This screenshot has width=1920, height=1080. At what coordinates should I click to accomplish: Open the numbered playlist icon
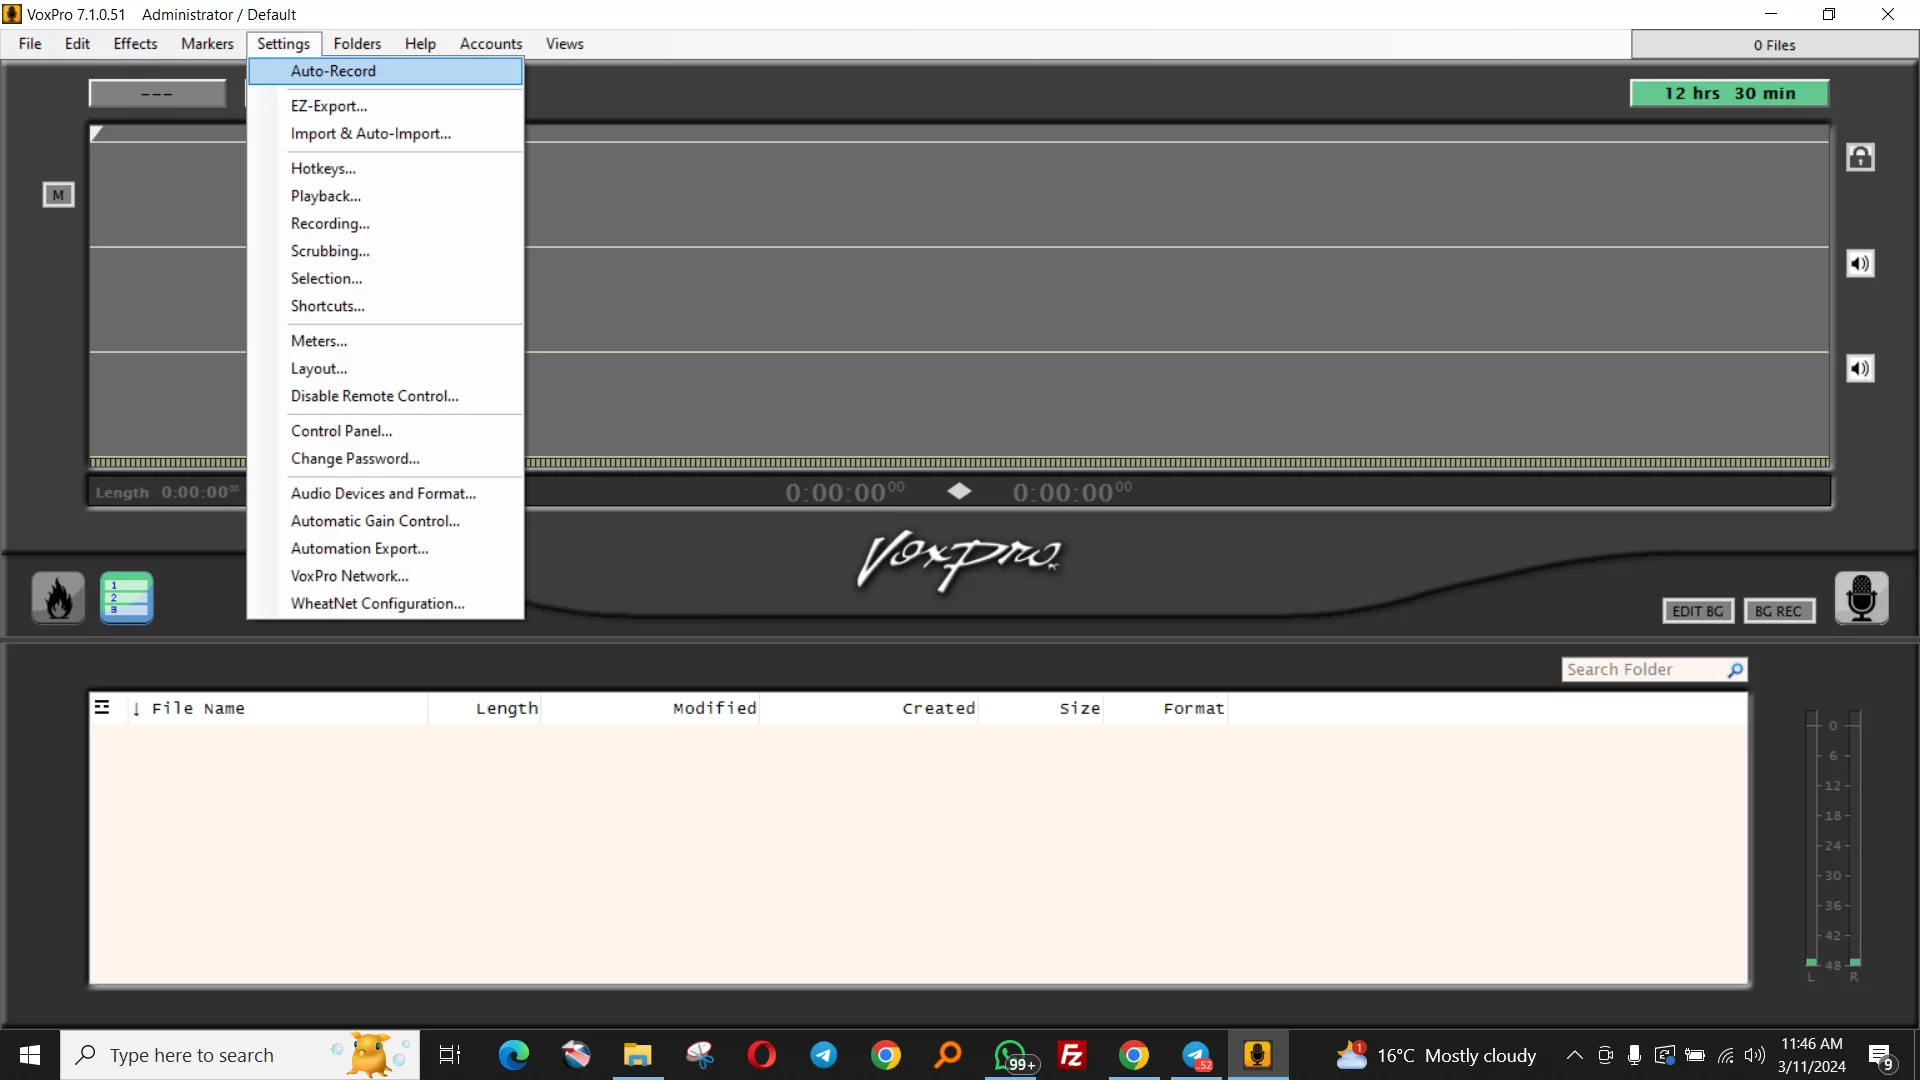point(126,598)
